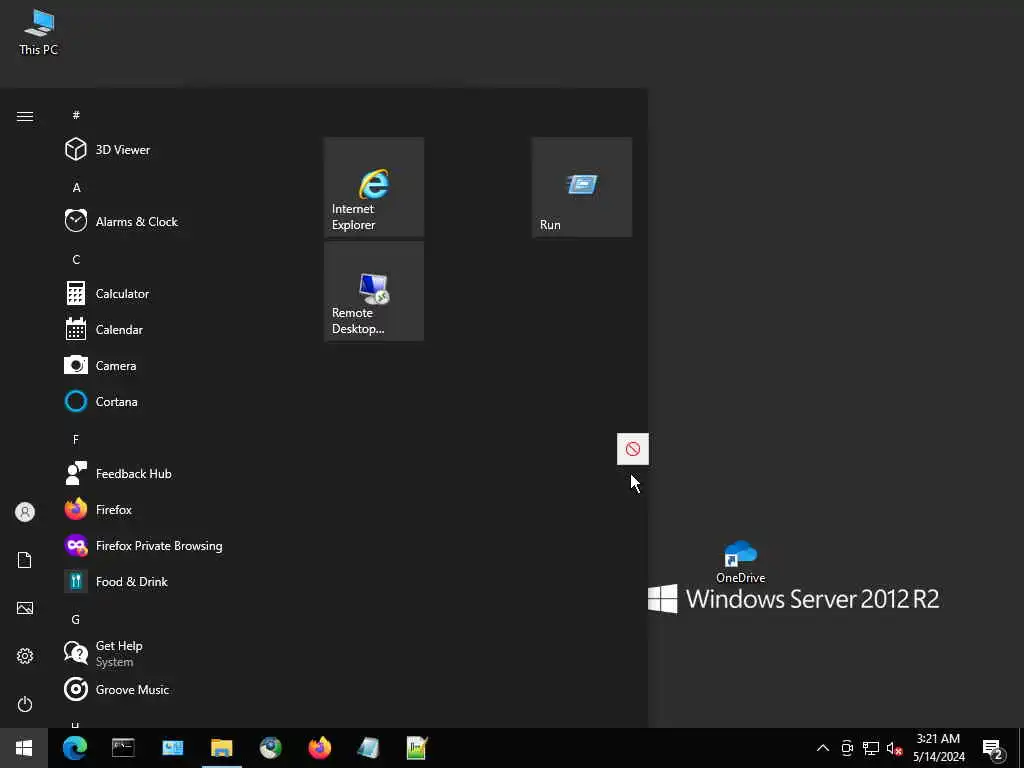The image size is (1024, 768).
Task: Open network status tray icon
Action: 871,748
